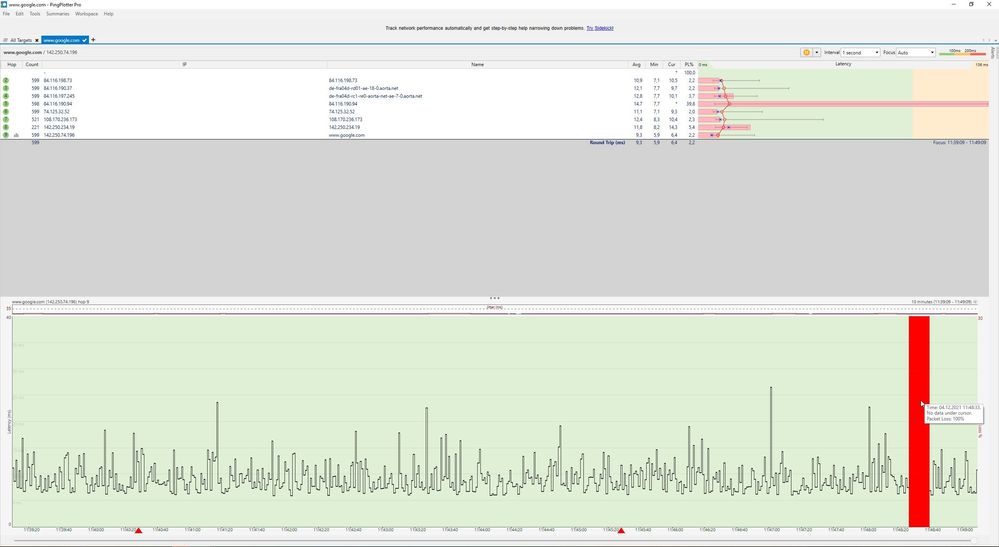This screenshot has height=547, width=999.
Task: Open the Summaries menu
Action: 58,14
